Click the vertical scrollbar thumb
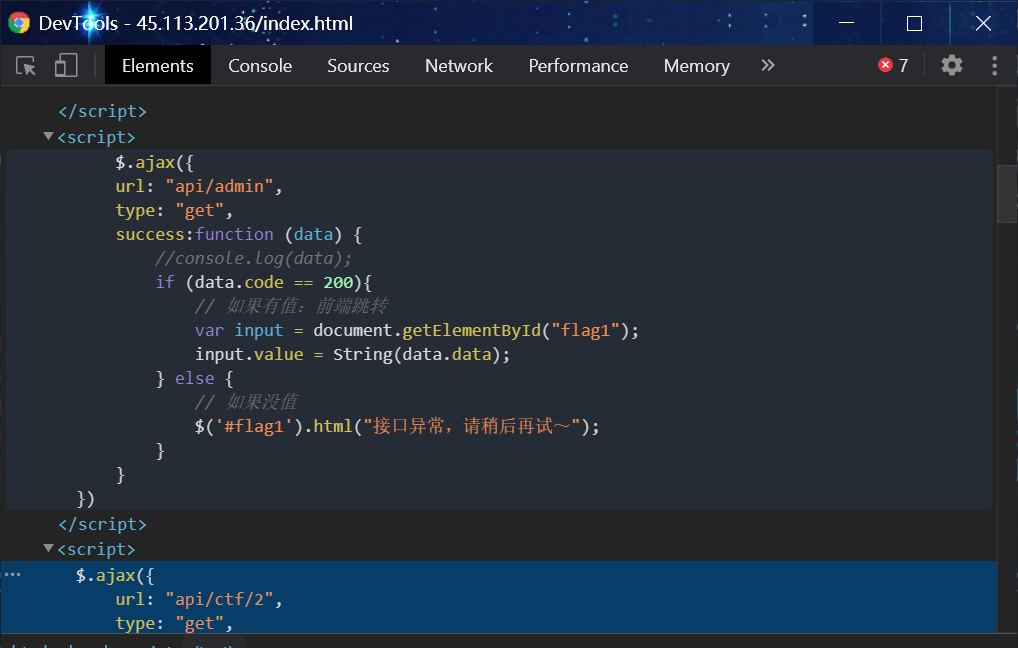 (1006, 193)
